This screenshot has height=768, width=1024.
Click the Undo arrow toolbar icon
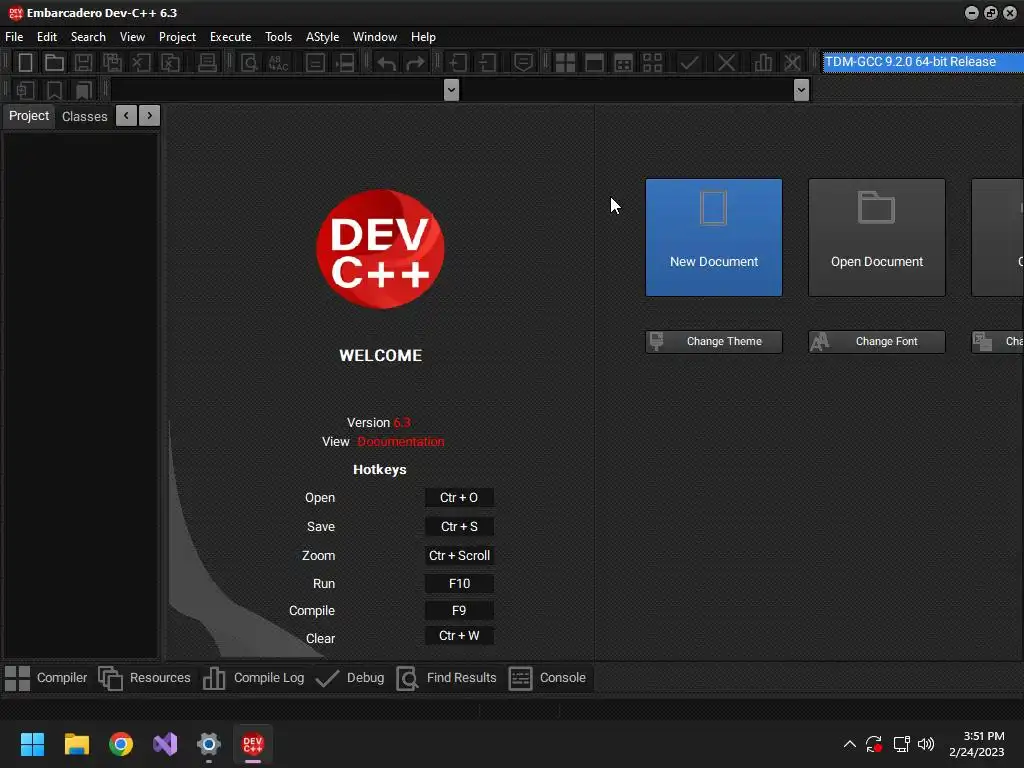387,63
